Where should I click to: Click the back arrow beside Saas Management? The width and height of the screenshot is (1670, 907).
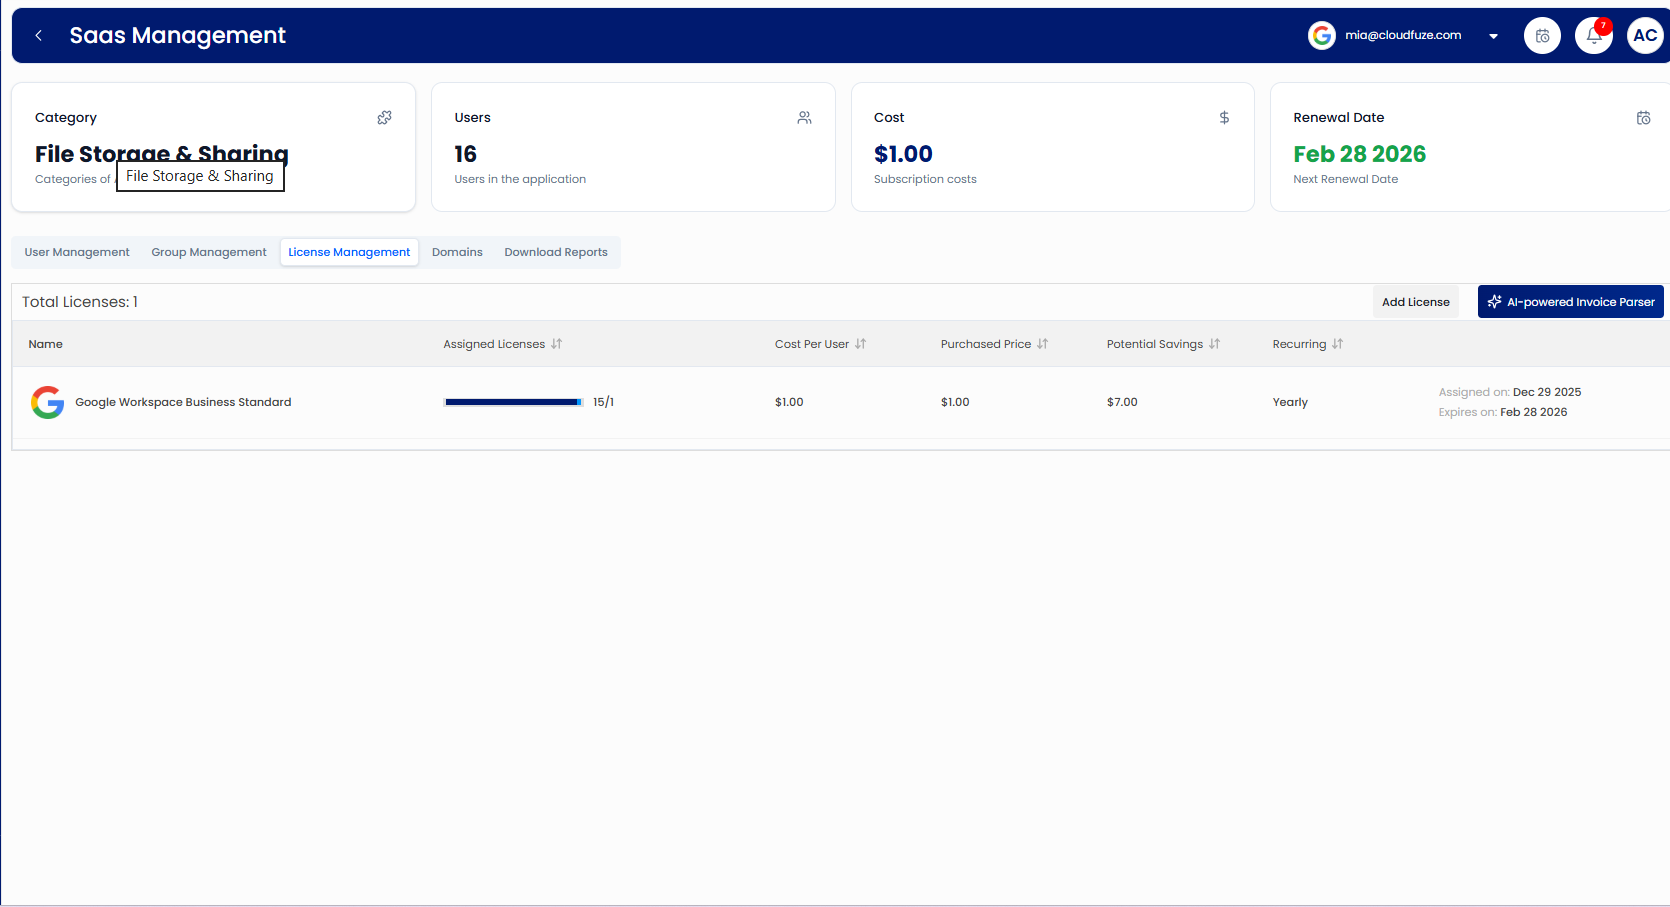point(37,35)
